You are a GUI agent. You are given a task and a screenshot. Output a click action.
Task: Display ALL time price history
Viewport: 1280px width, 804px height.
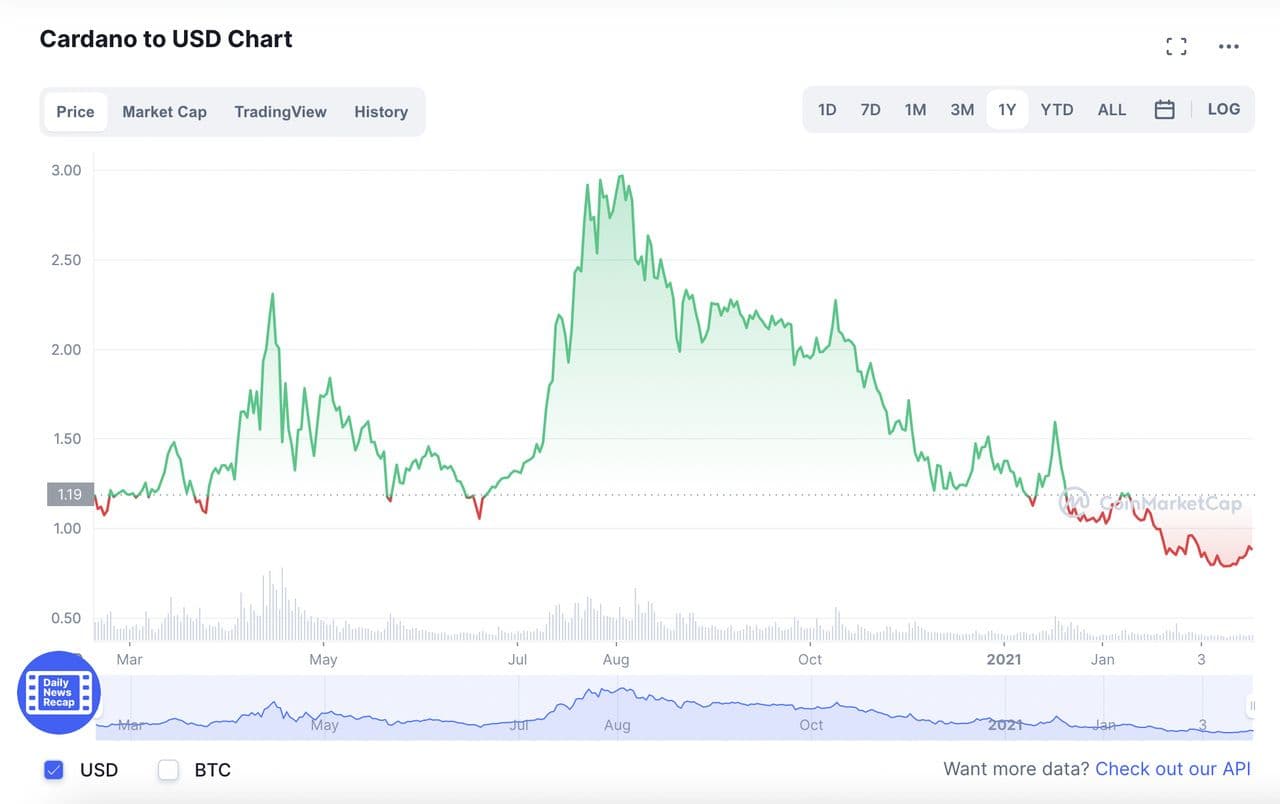pos(1112,110)
